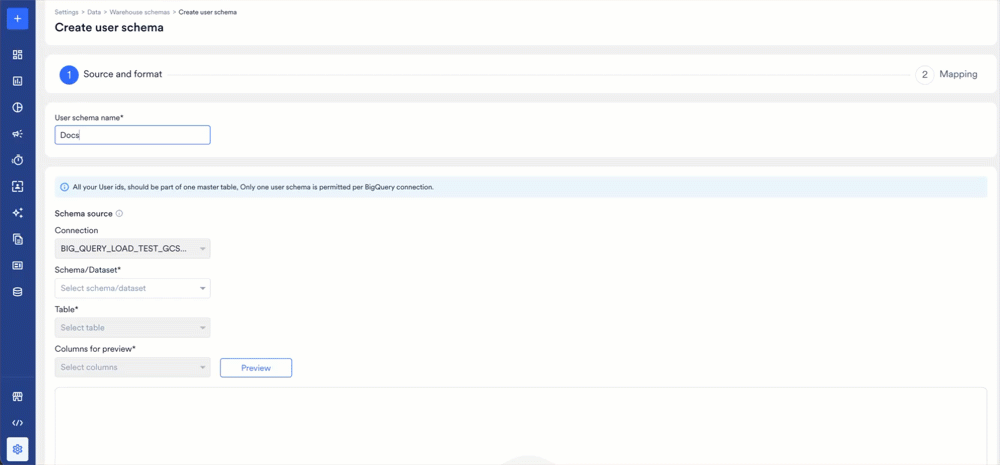Click the 'Create user schema' page heading
The width and height of the screenshot is (1000, 465).
pos(109,27)
